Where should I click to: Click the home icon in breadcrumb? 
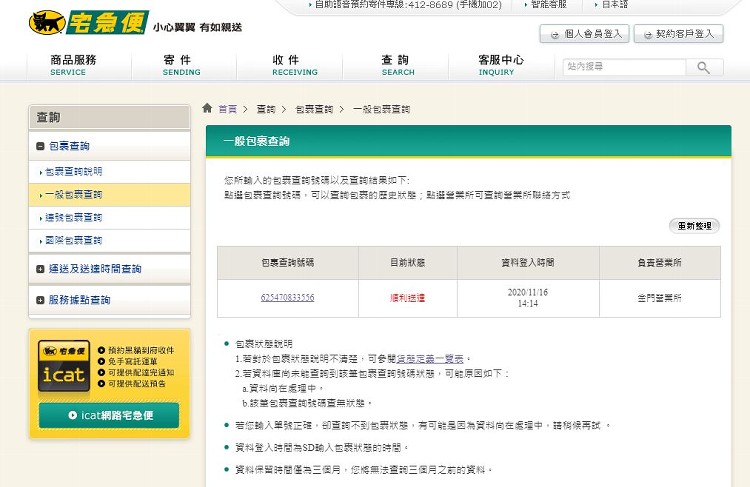click(x=207, y=108)
